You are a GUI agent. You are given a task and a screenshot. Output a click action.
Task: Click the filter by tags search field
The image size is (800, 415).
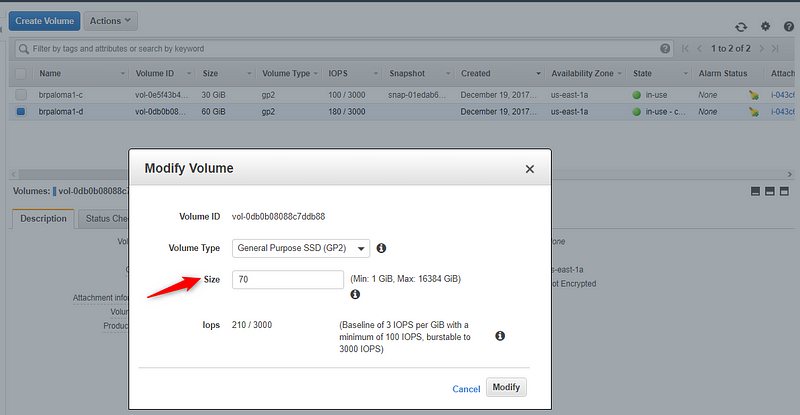[x=344, y=49]
